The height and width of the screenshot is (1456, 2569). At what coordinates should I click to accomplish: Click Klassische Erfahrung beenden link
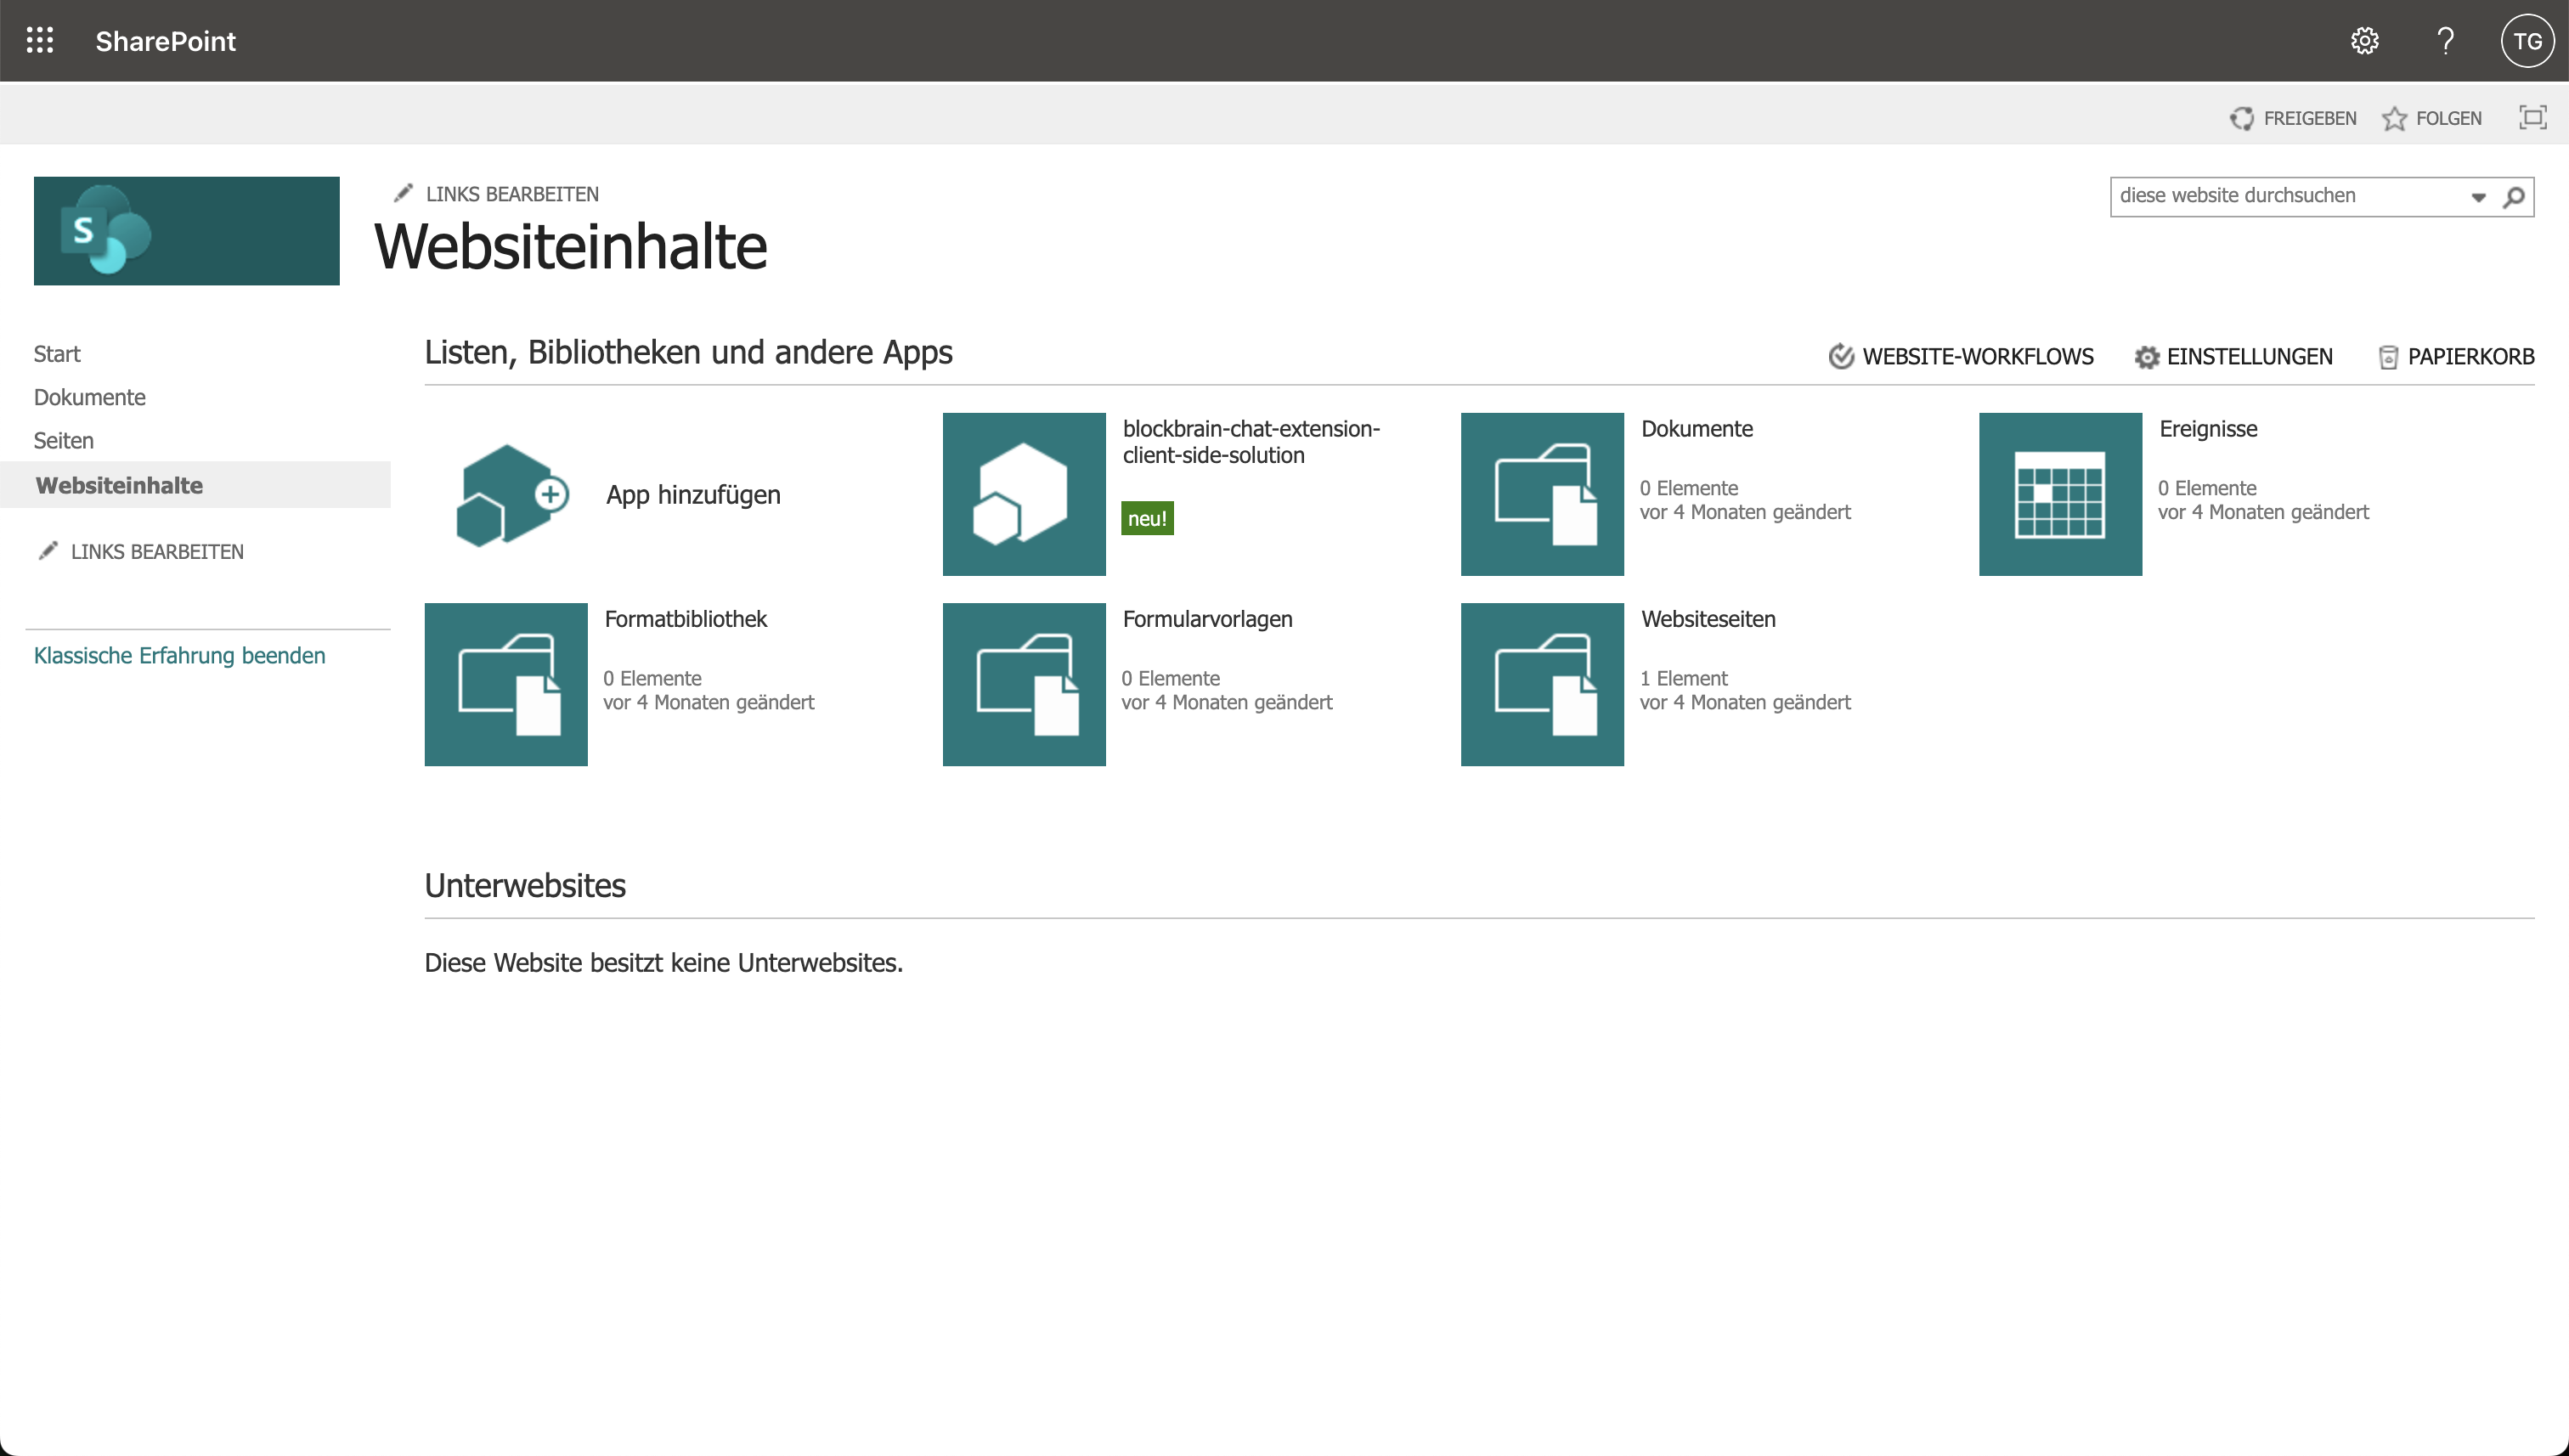tap(180, 656)
